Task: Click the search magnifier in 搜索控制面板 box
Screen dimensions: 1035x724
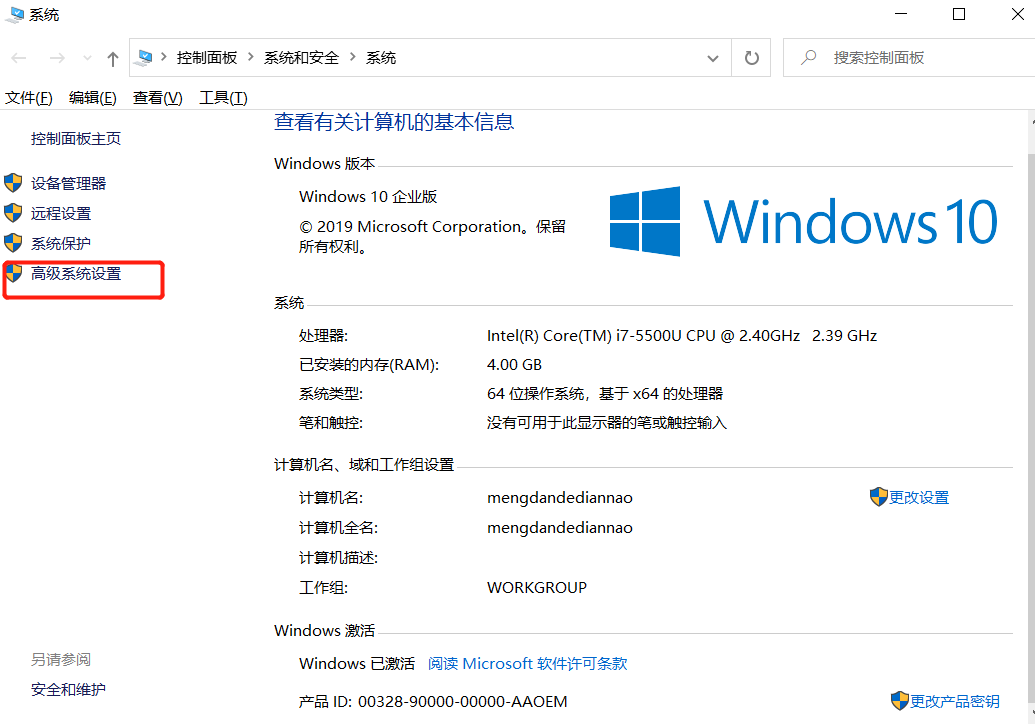Action: [807, 56]
